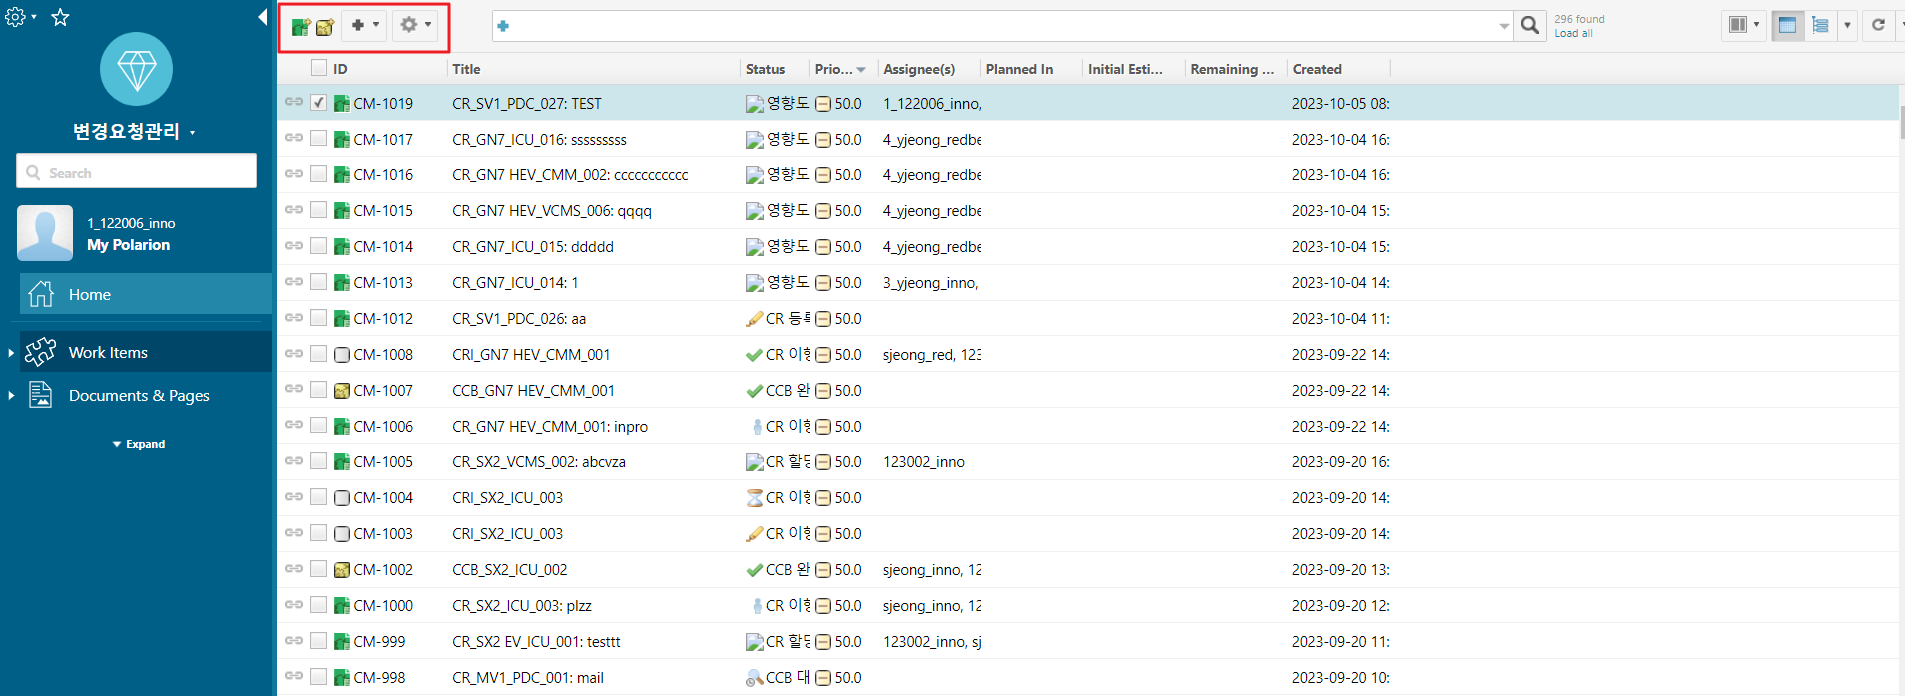Viewport: 1905px width, 696px height.
Task: Click the green create work item icon
Action: [300, 27]
